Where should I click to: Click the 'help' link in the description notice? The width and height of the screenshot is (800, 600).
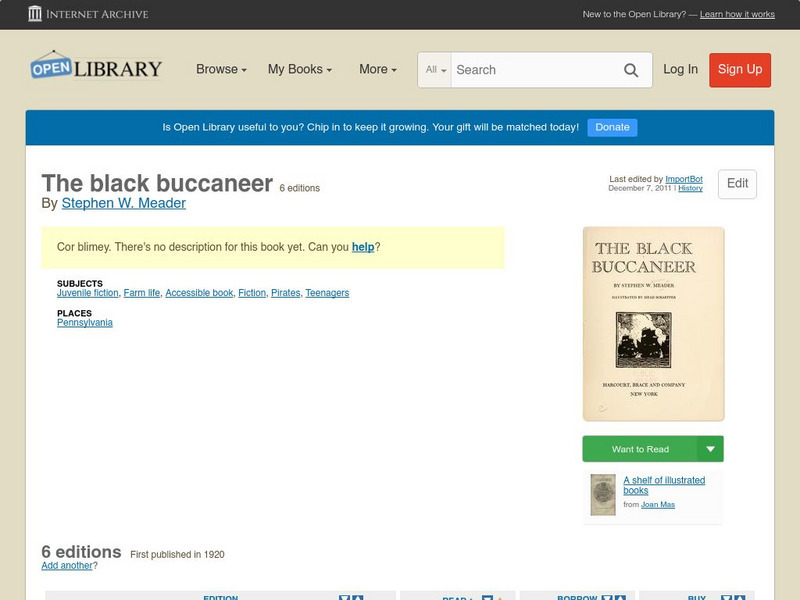pyautogui.click(x=362, y=246)
